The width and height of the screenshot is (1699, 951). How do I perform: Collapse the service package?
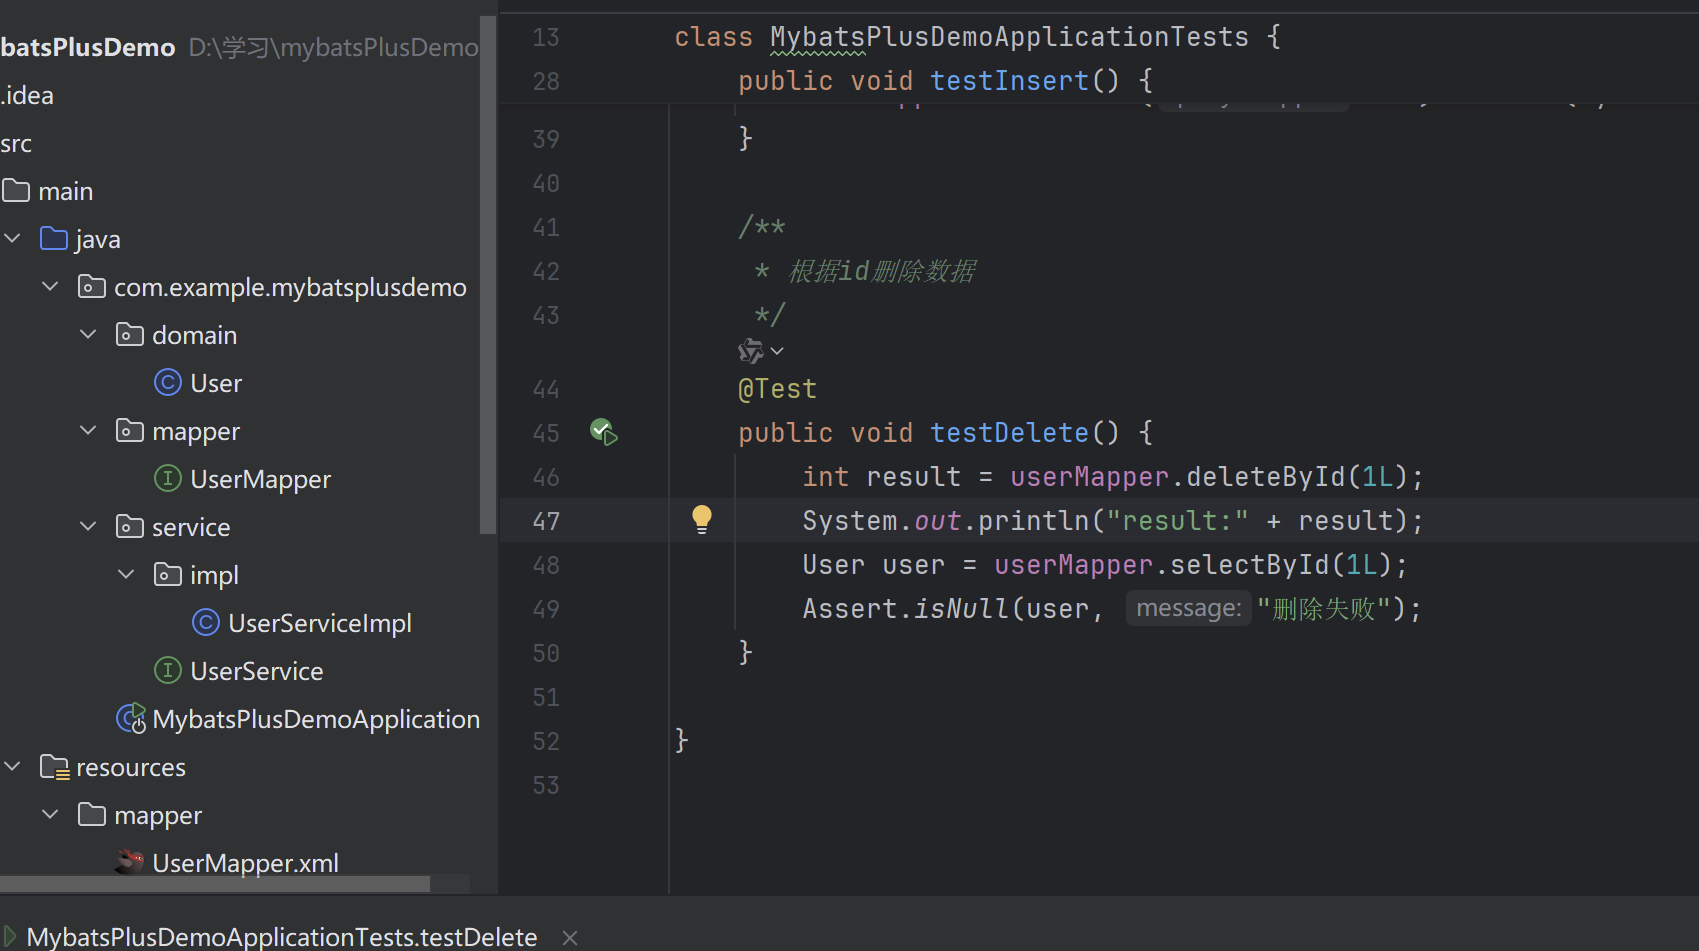[87, 526]
